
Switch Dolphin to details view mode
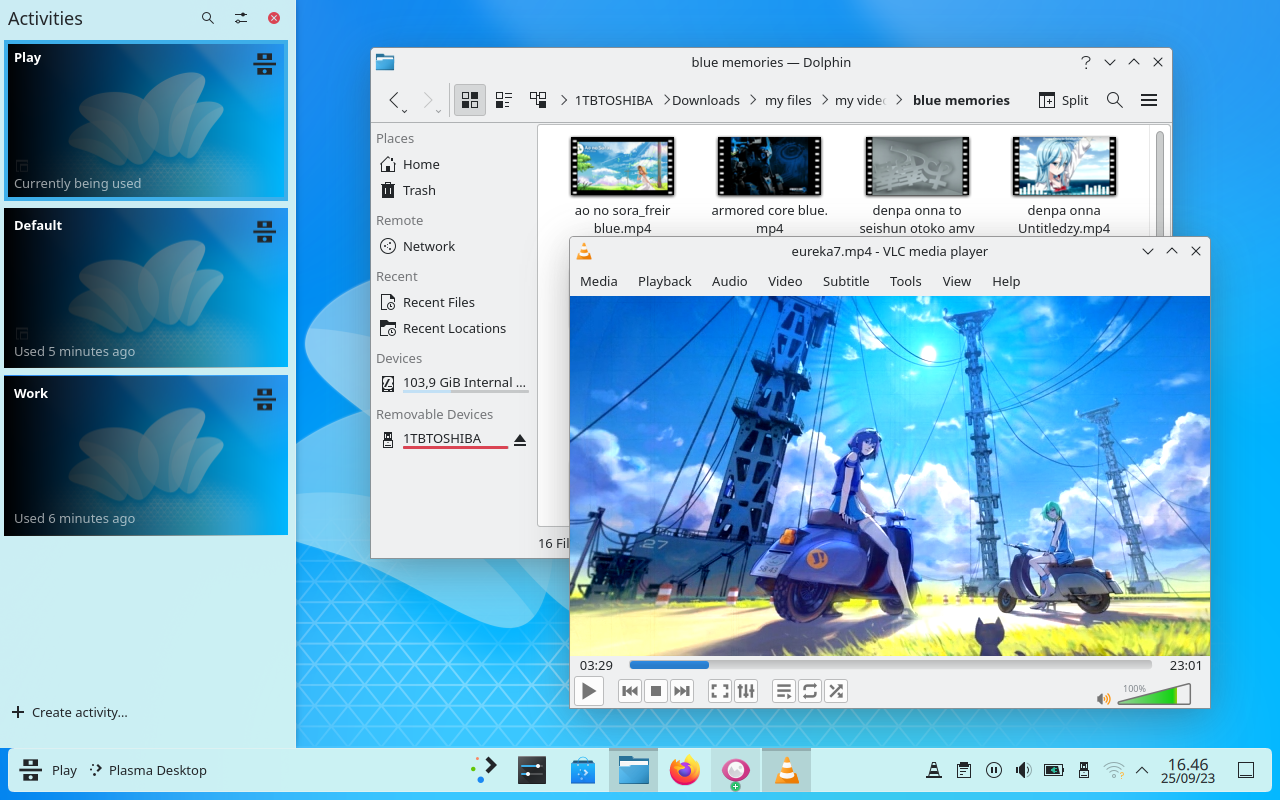tap(503, 100)
